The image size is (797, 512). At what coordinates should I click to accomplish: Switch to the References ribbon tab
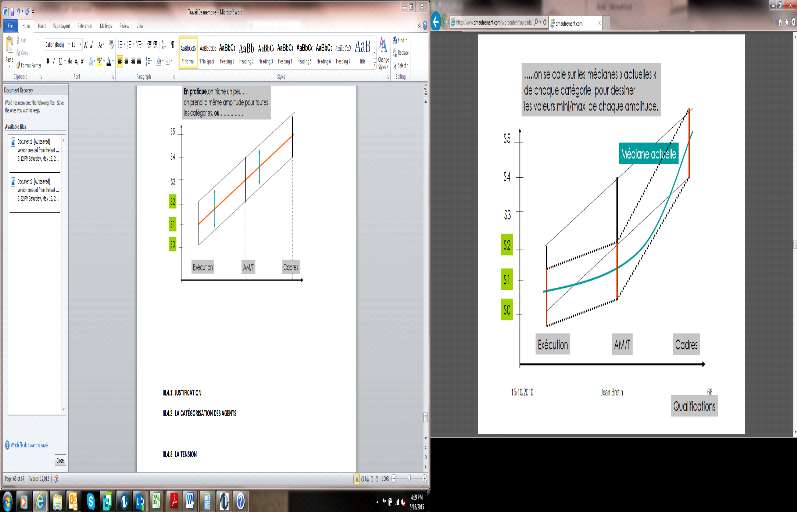click(85, 25)
